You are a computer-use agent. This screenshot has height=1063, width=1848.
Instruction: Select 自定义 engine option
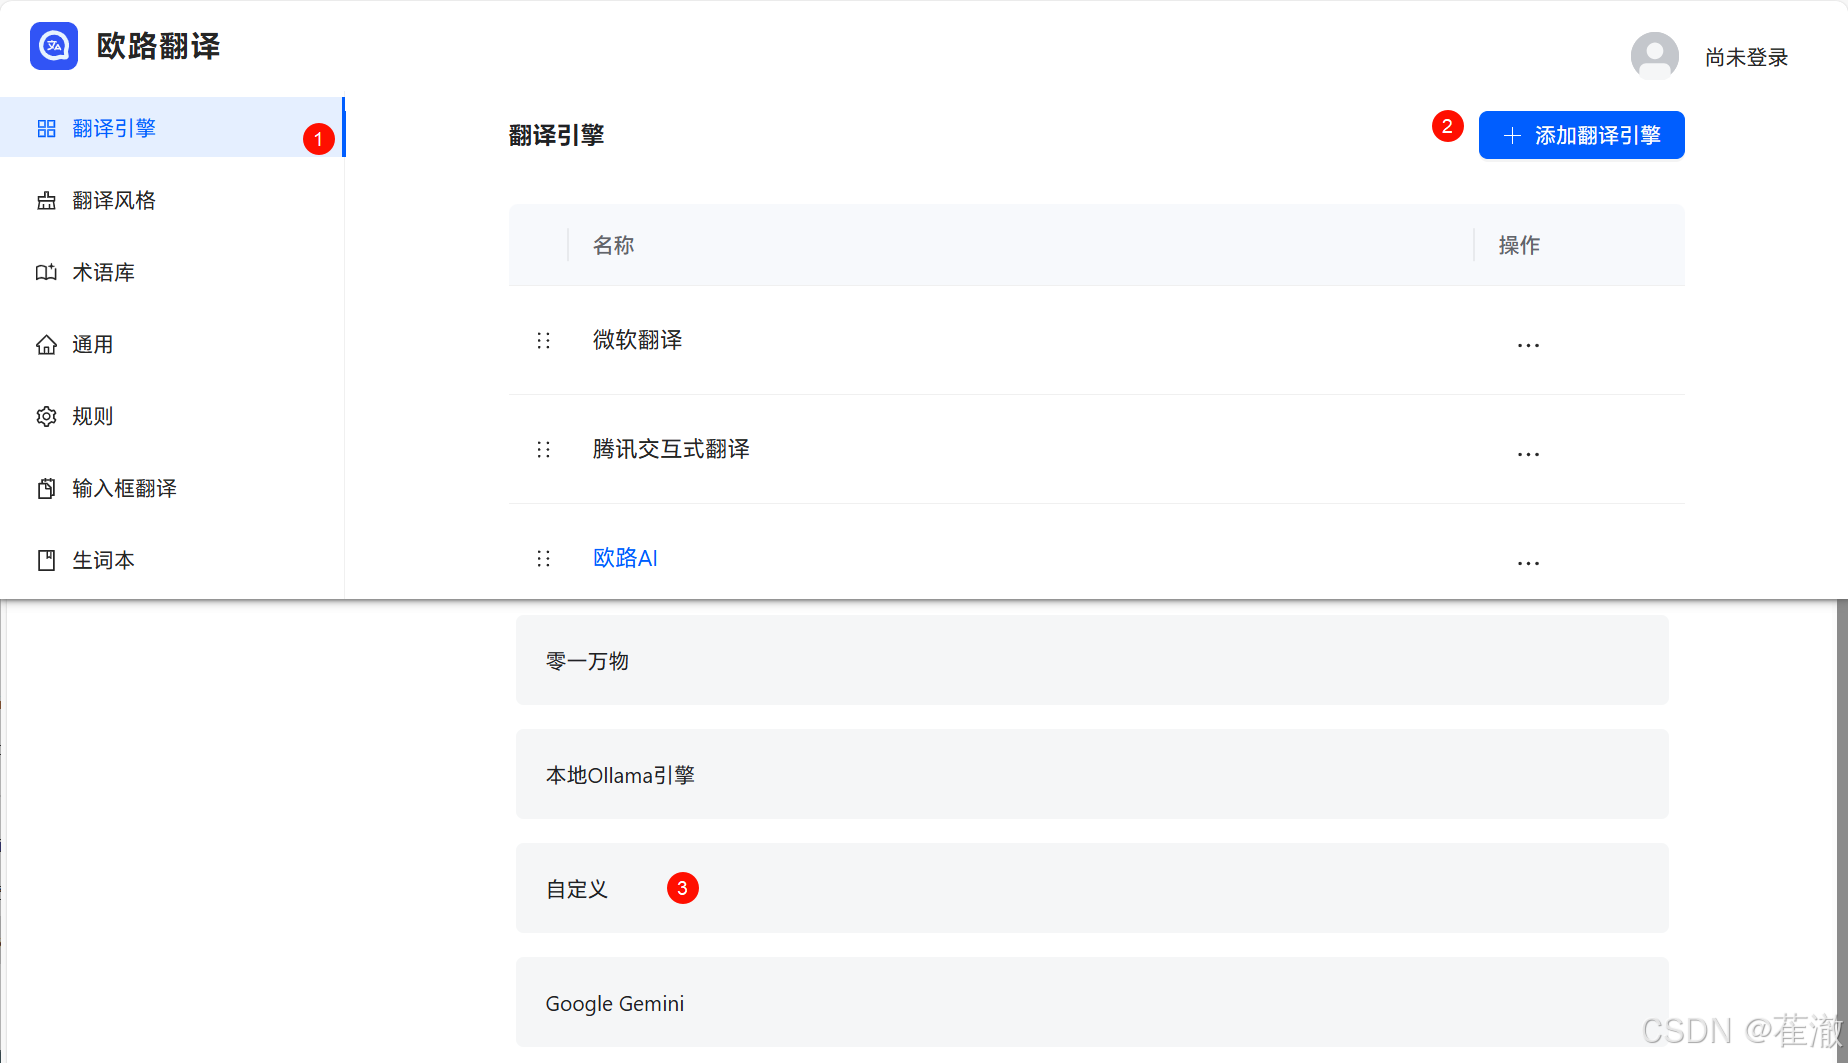[x=1092, y=888]
